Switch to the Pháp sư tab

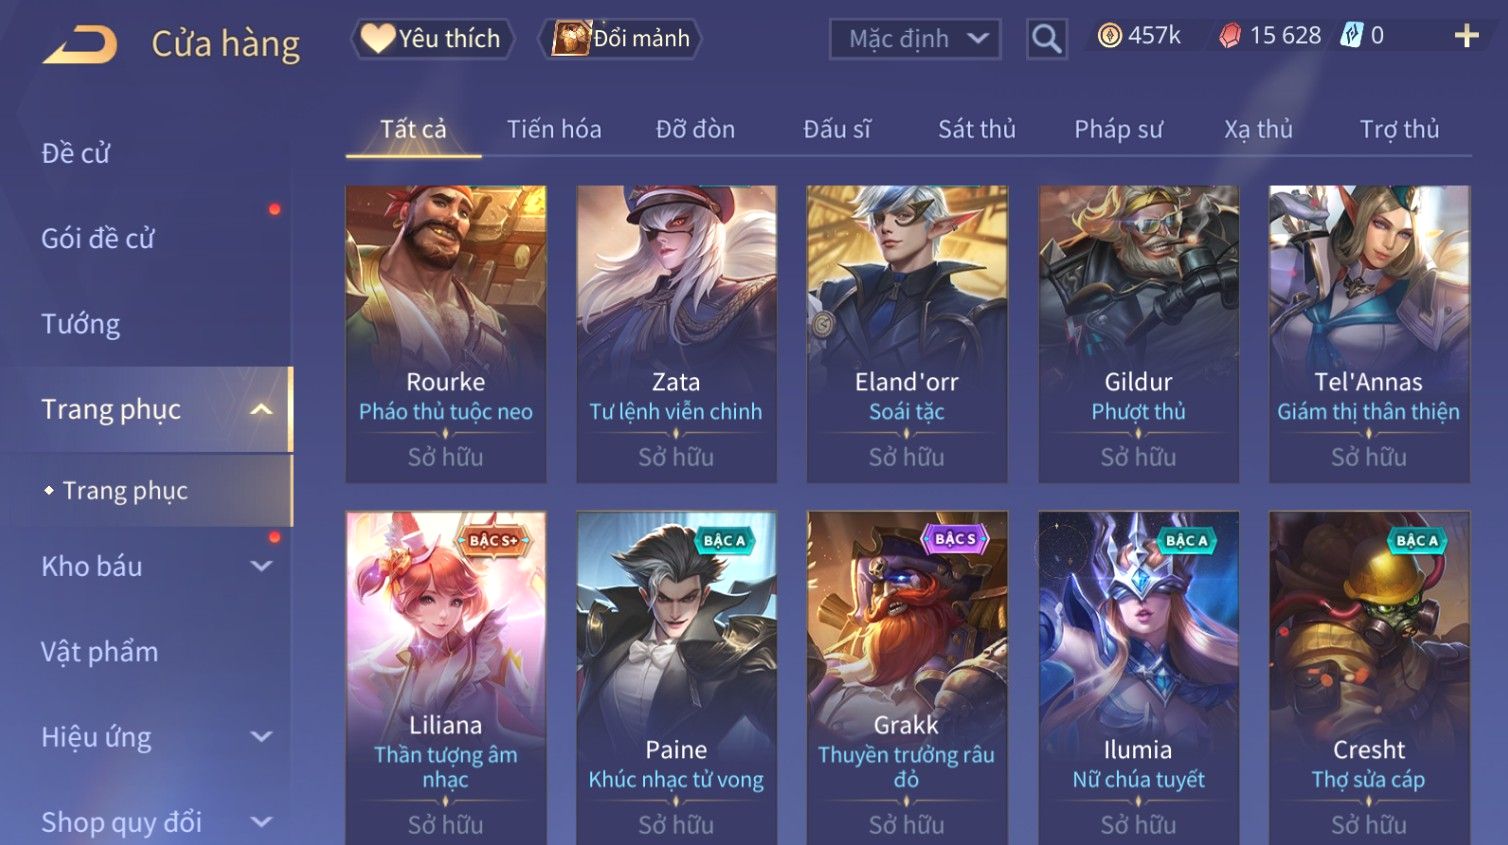[x=1119, y=129]
